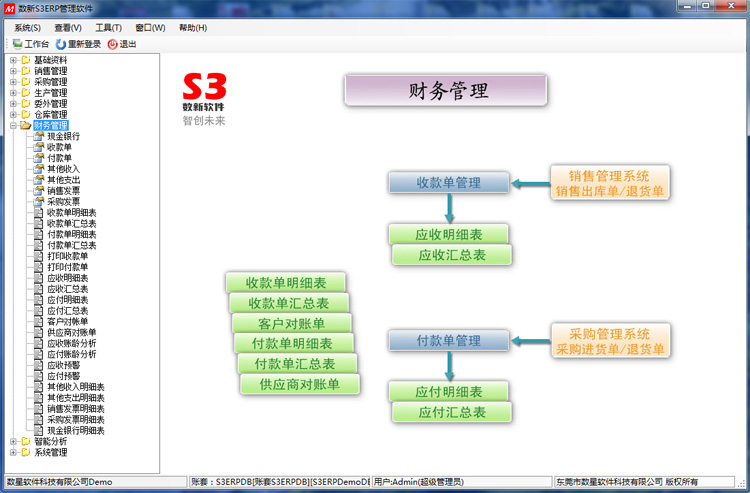Viewport: 750px width, 493px height.
Task: Click the 退出 exit power icon
Action: point(112,44)
